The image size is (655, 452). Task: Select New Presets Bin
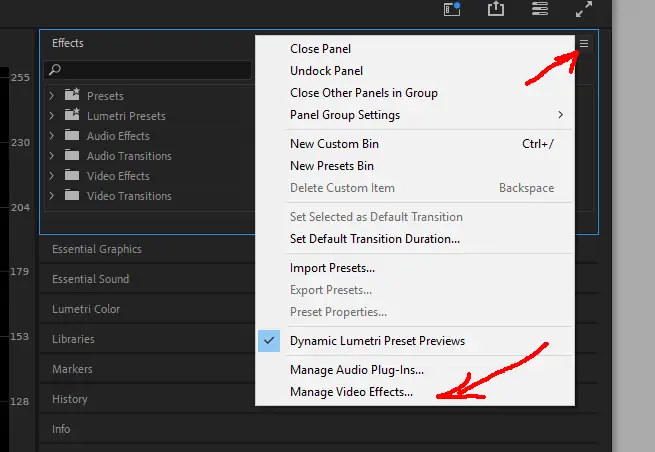415,166
